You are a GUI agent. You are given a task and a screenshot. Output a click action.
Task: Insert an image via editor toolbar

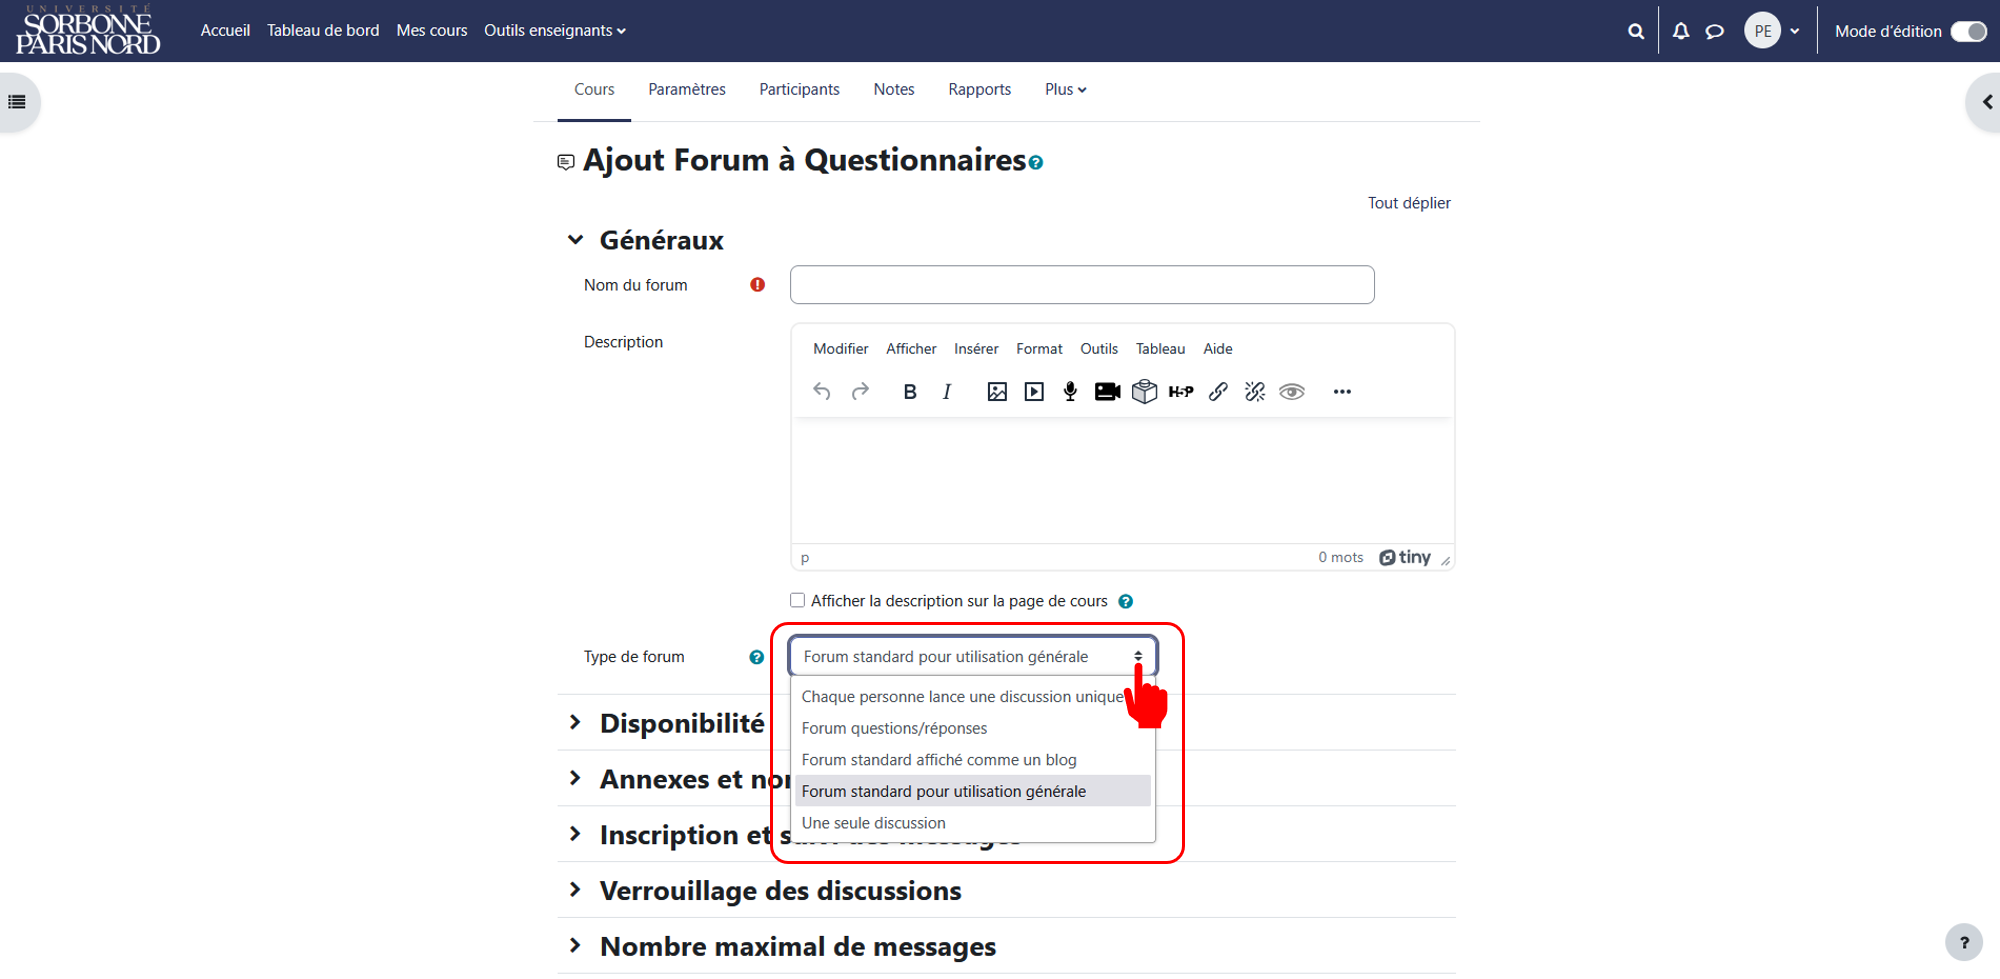coord(997,392)
